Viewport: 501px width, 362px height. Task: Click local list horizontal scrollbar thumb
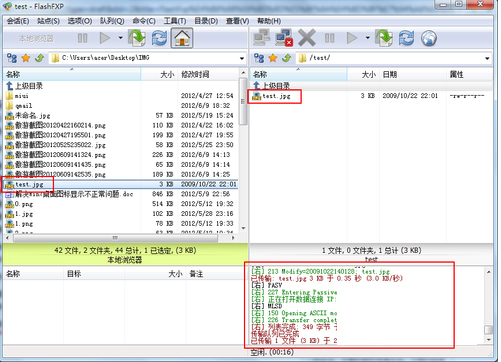115,238
